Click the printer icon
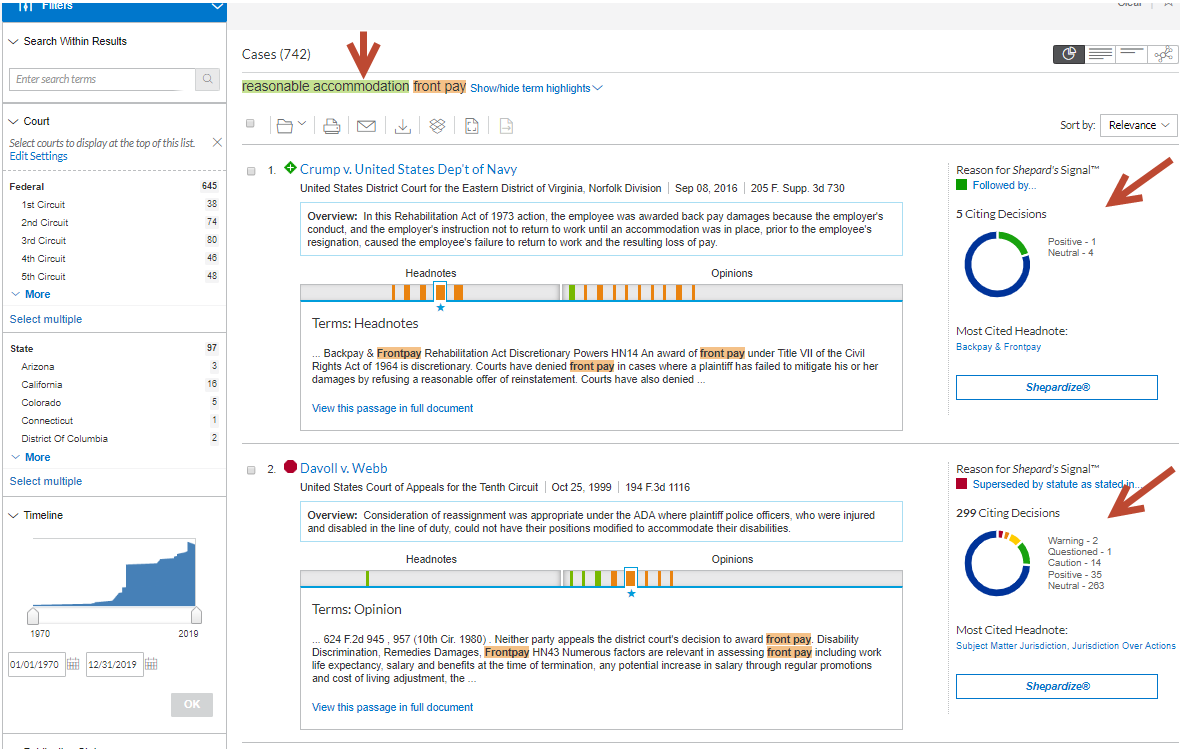Viewport: 1180px width, 749px height. [x=331, y=126]
